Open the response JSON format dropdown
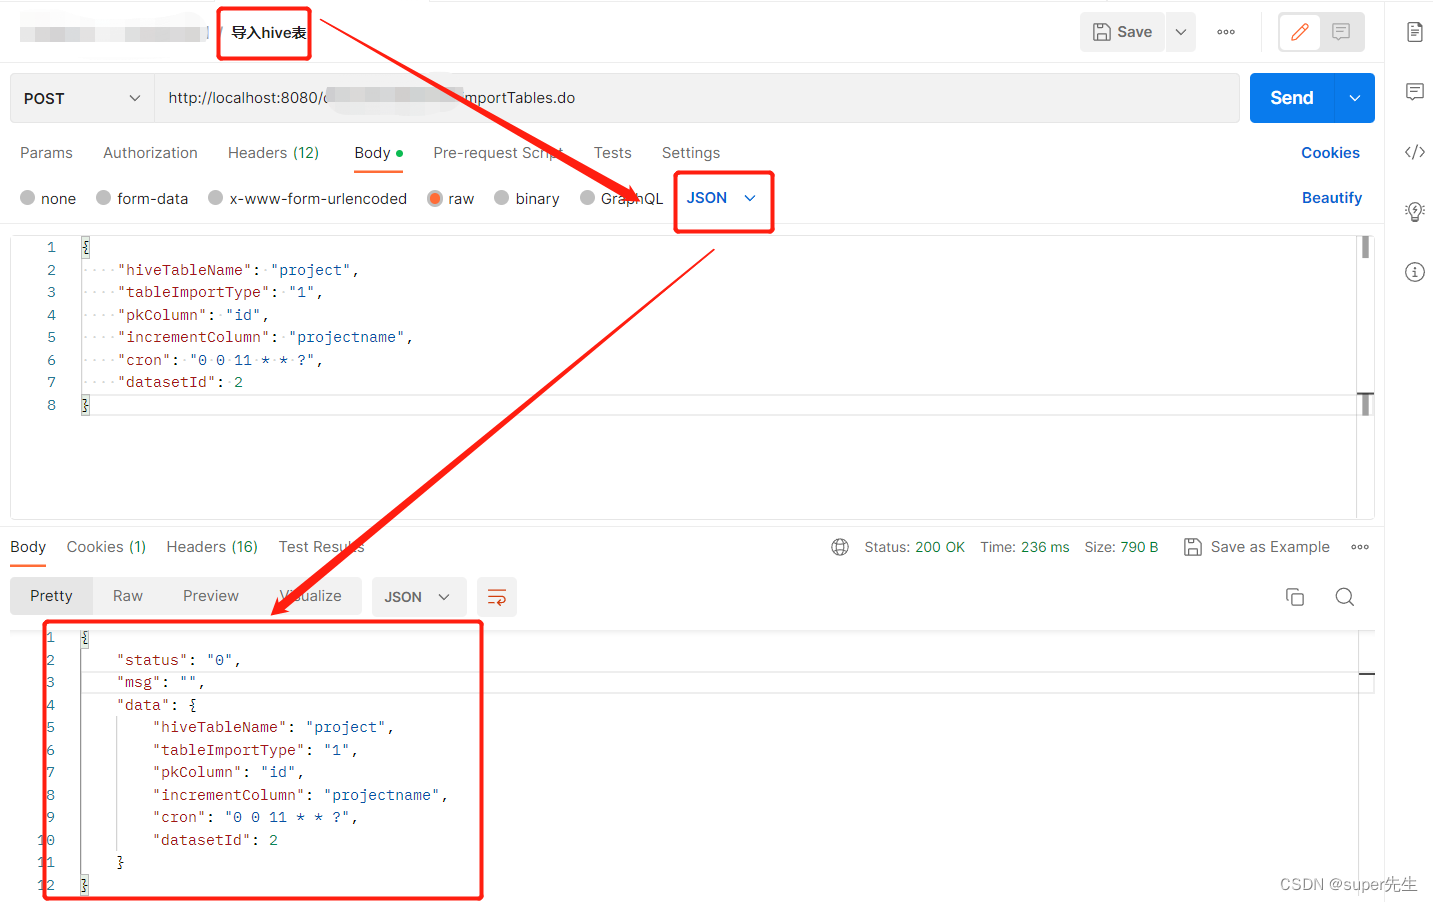Image resolution: width=1433 pixels, height=902 pixels. tap(418, 597)
